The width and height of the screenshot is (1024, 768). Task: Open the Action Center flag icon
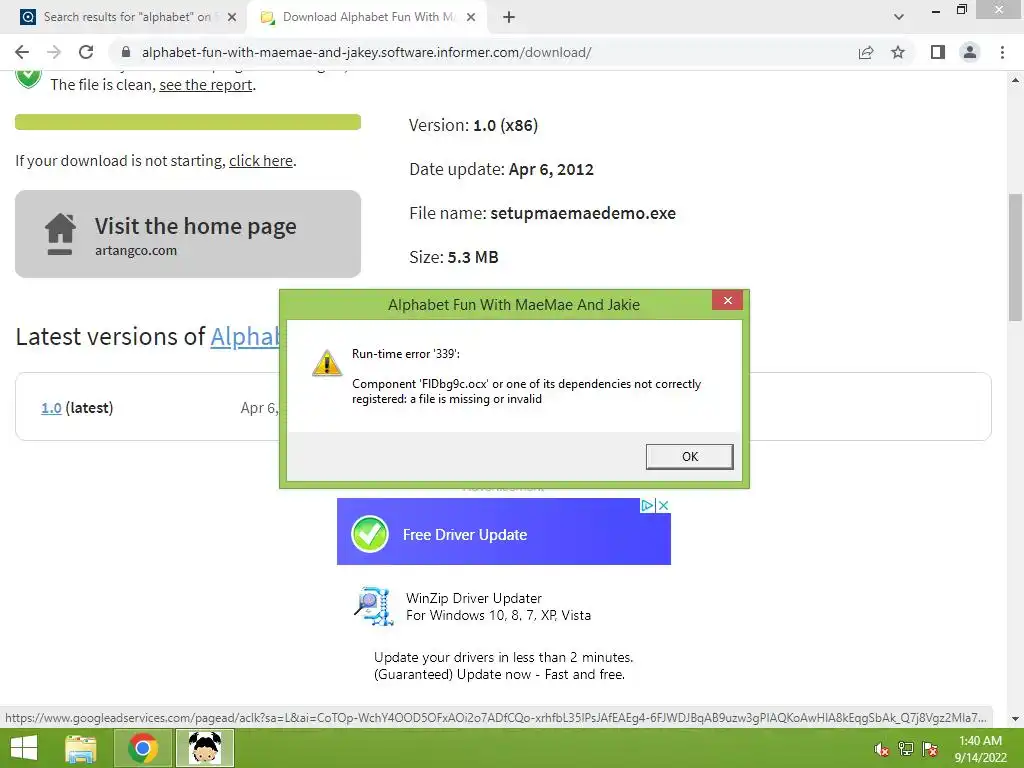click(x=930, y=749)
